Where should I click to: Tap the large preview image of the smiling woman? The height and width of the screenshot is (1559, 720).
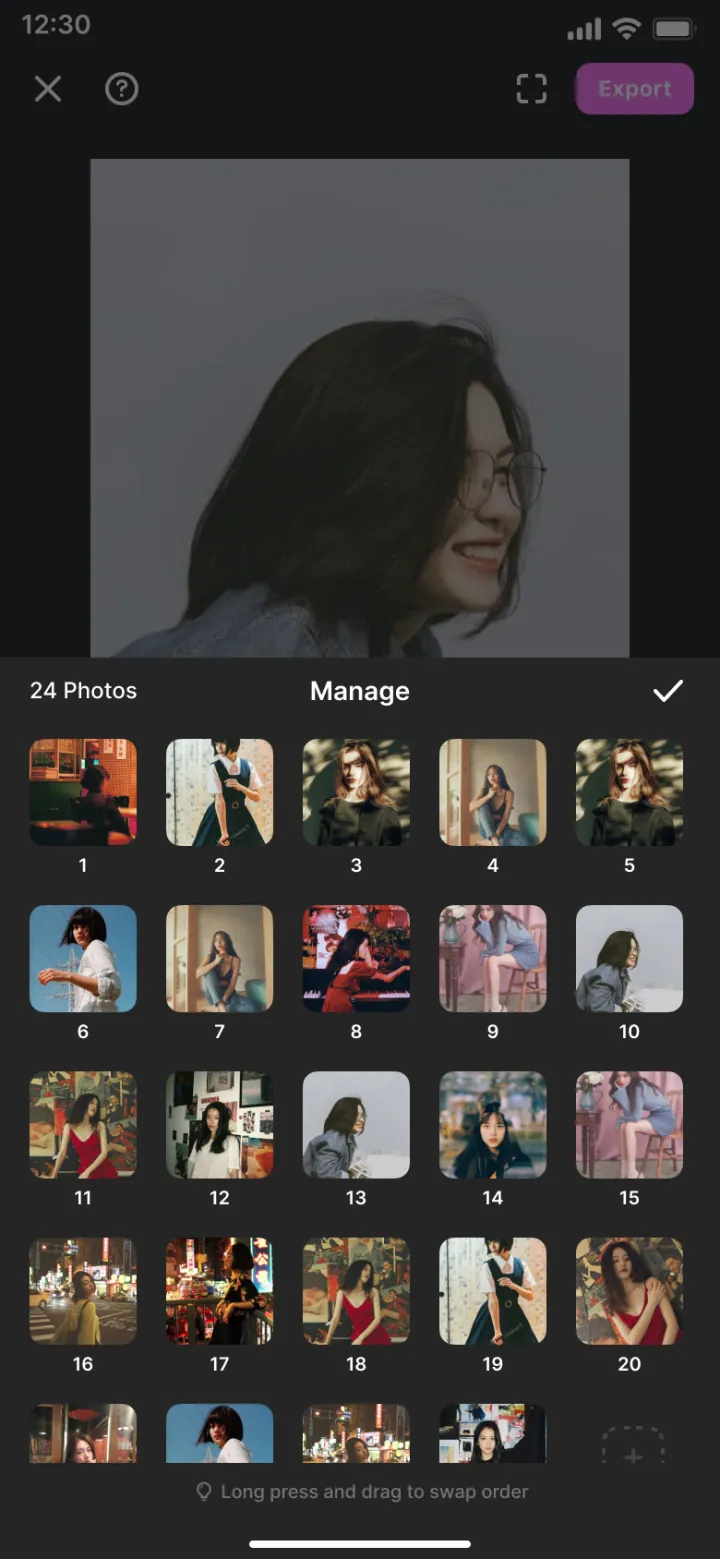pyautogui.click(x=360, y=408)
